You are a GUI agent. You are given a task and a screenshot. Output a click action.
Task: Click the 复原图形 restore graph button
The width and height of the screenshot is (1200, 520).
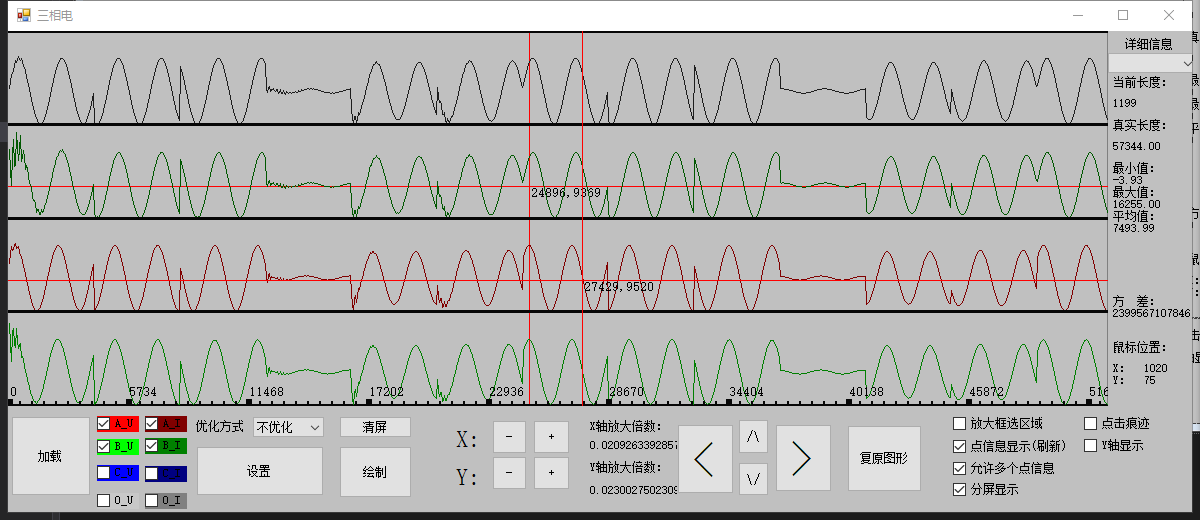coord(884,458)
